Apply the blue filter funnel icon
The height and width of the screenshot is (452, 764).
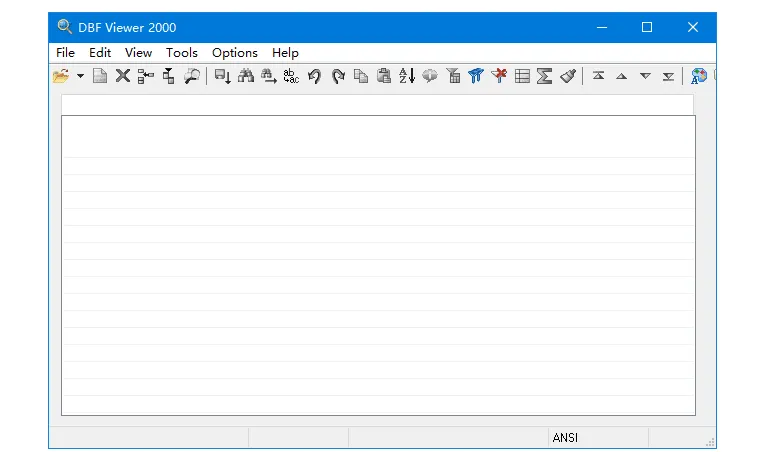[476, 76]
